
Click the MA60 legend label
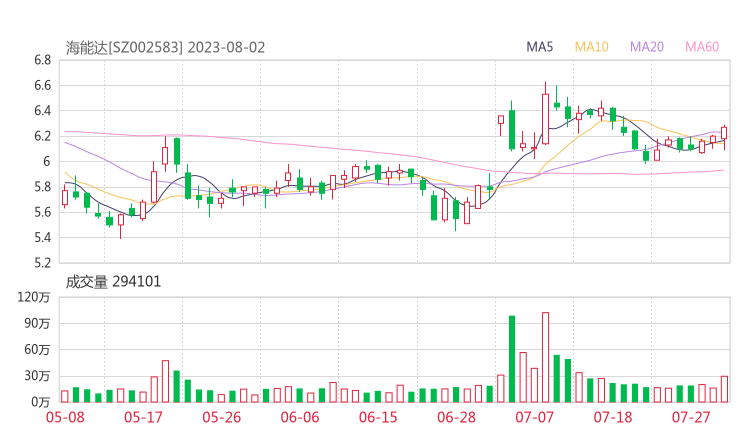click(702, 47)
